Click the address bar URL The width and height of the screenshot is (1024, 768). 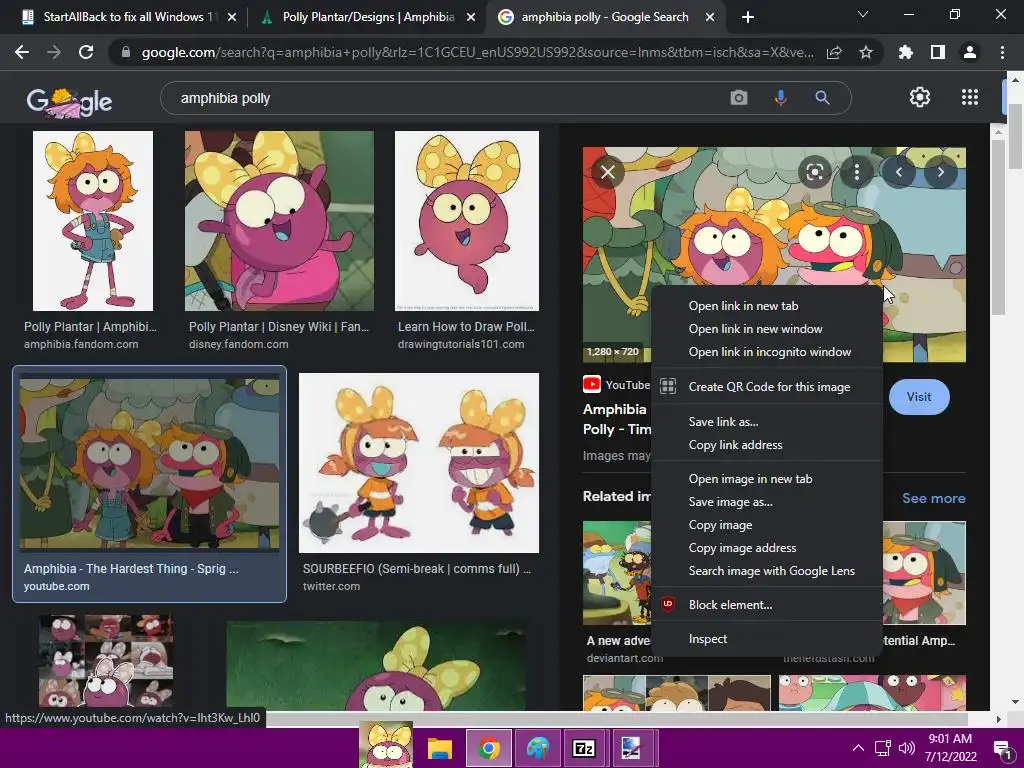(477, 53)
